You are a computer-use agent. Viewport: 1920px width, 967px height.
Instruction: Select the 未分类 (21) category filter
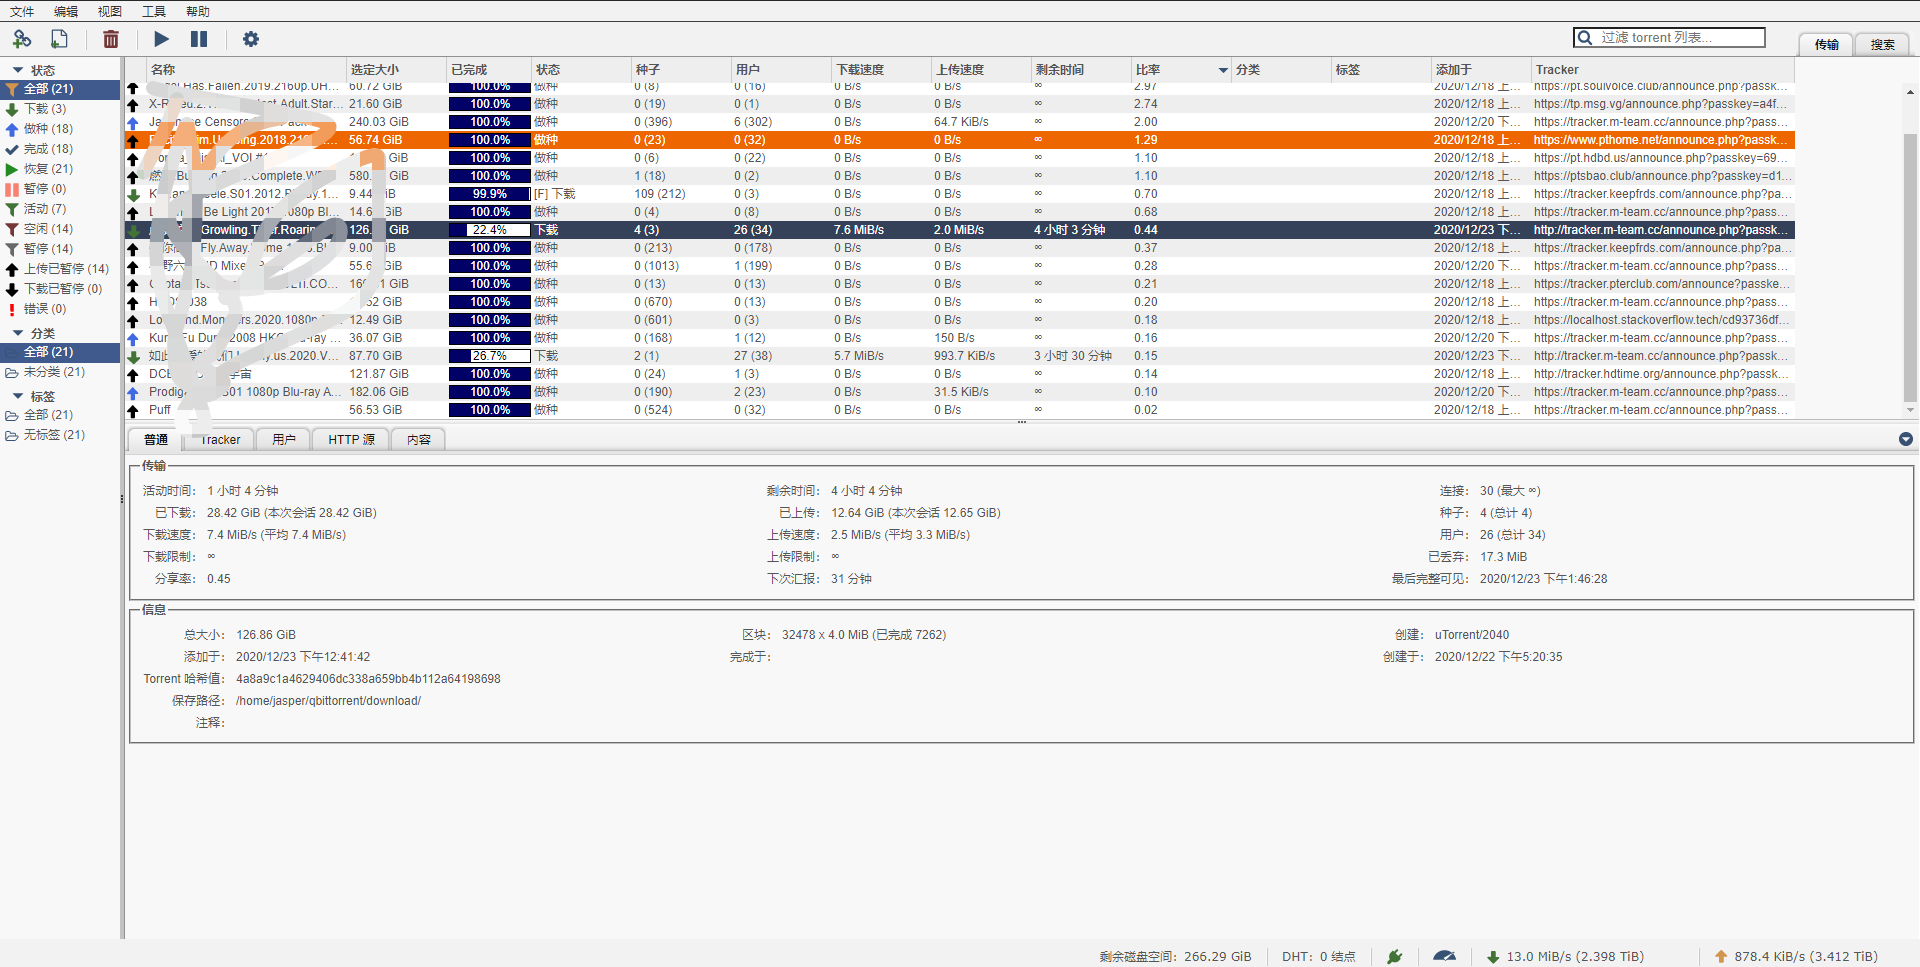point(54,372)
